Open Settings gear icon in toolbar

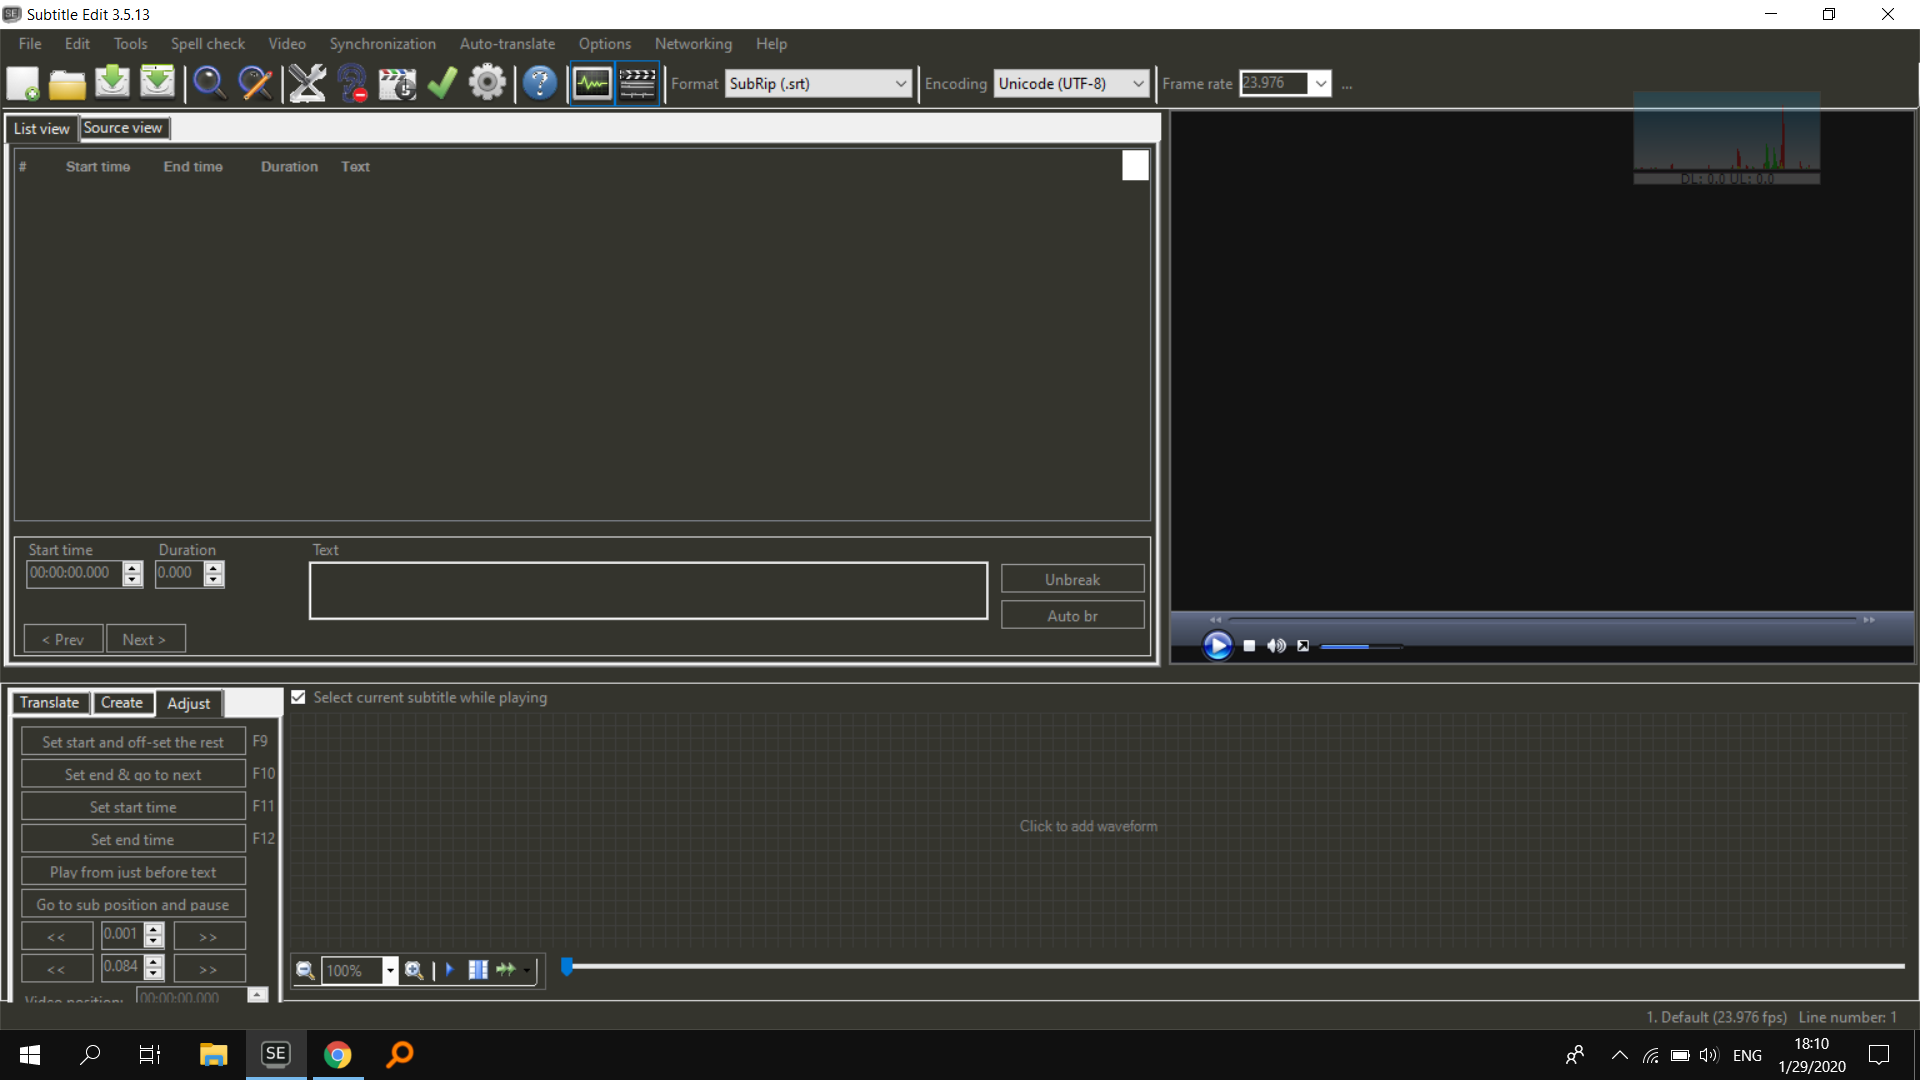point(487,83)
